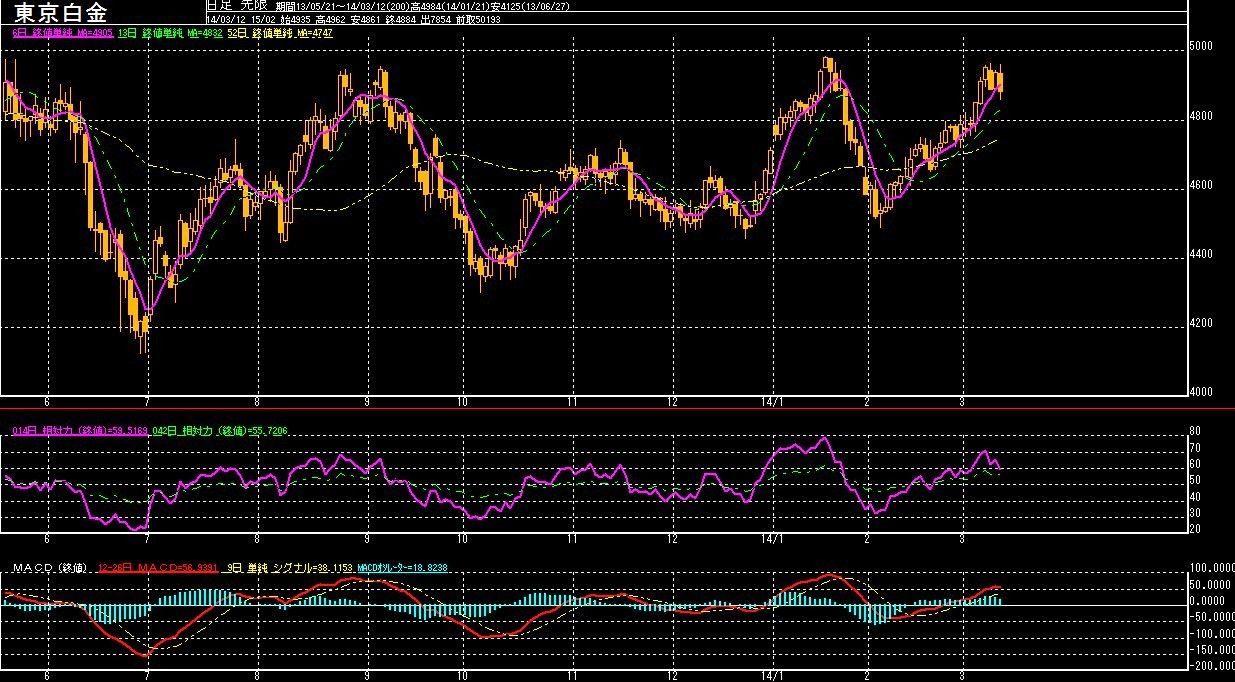Click the open interest 前取50193
Viewport: 1235px width, 682px height.
pos(478,19)
